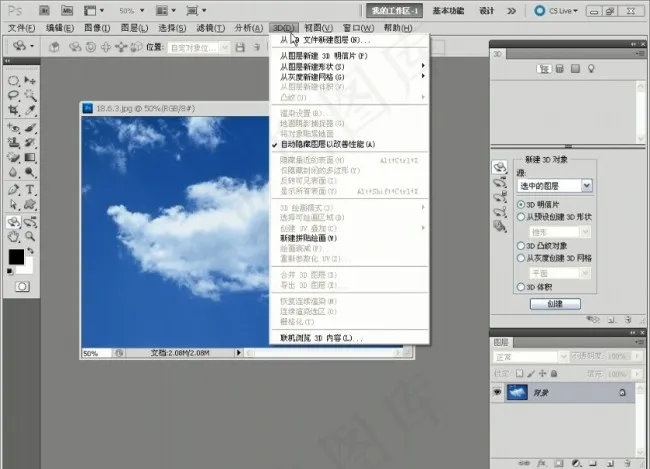Viewport: 650px width, 469px height.
Task: Select the Eyedropper tool
Action: coord(31,111)
